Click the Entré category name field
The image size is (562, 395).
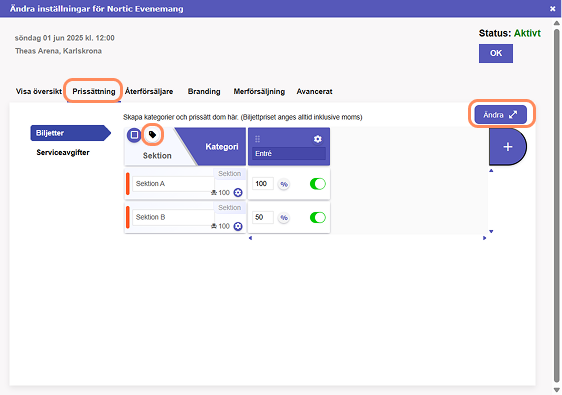pos(289,153)
